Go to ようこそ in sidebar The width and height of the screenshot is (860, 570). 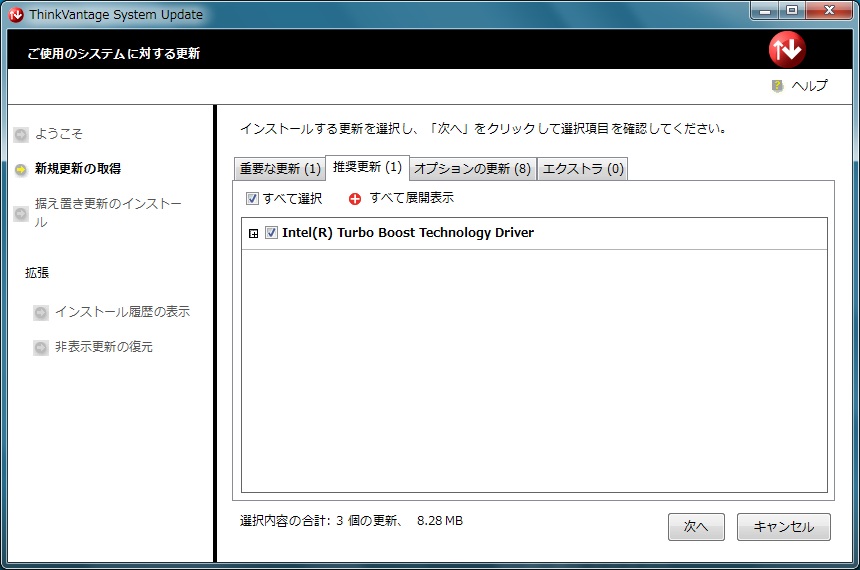(59, 134)
